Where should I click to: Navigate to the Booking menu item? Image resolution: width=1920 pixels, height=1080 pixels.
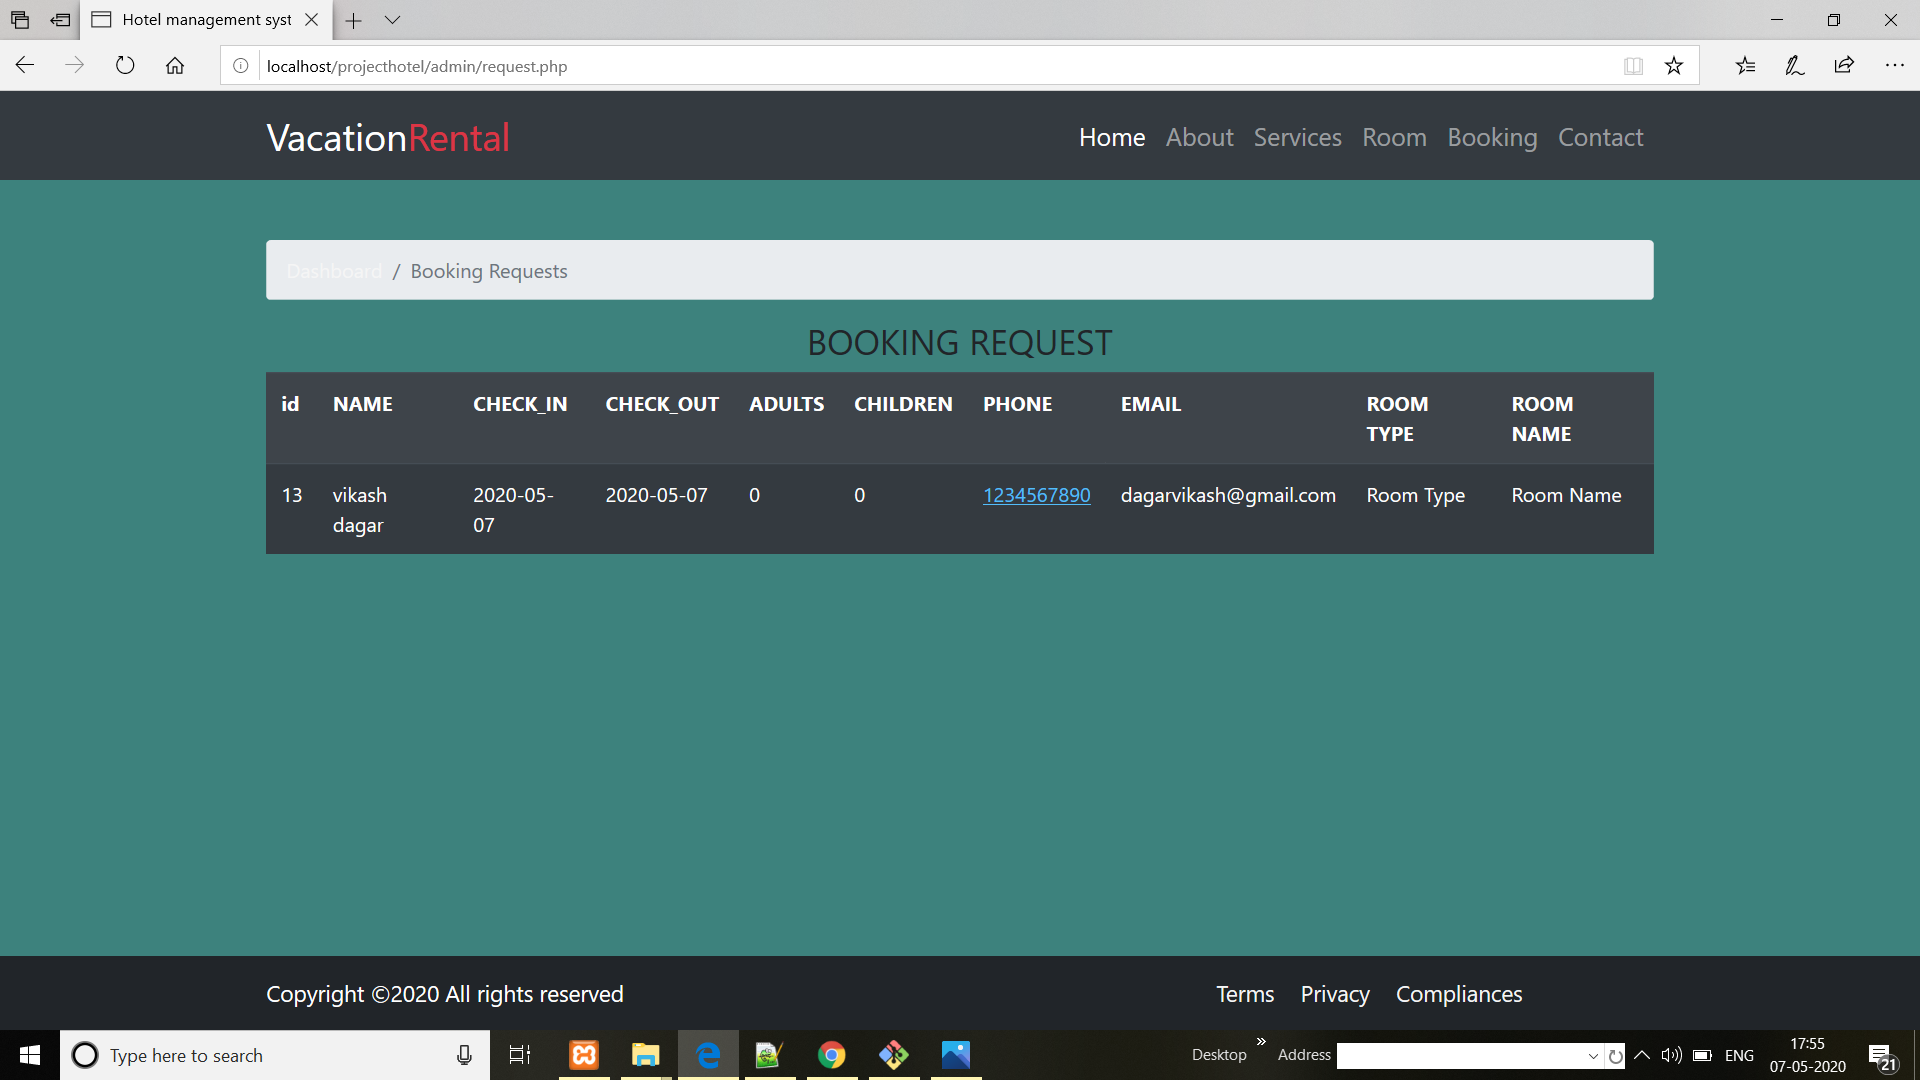[x=1492, y=137]
